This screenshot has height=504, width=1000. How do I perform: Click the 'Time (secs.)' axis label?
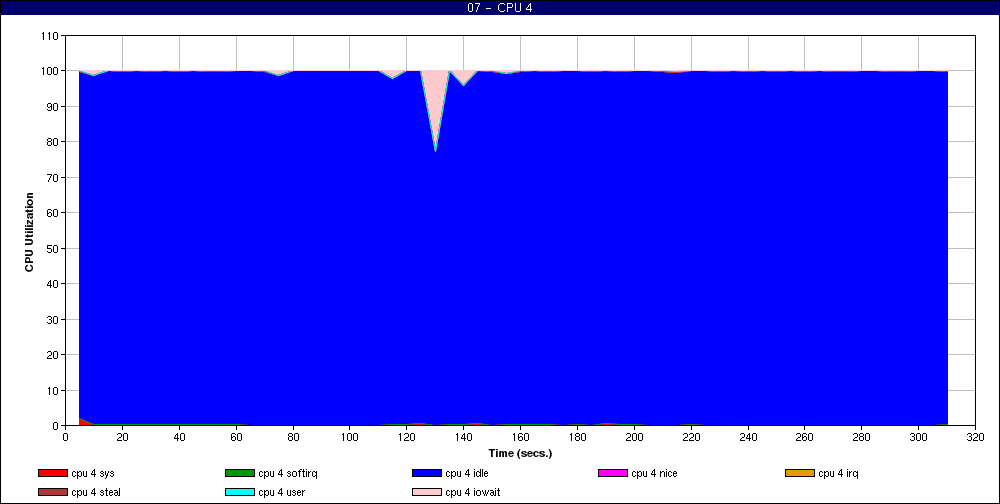(520, 454)
